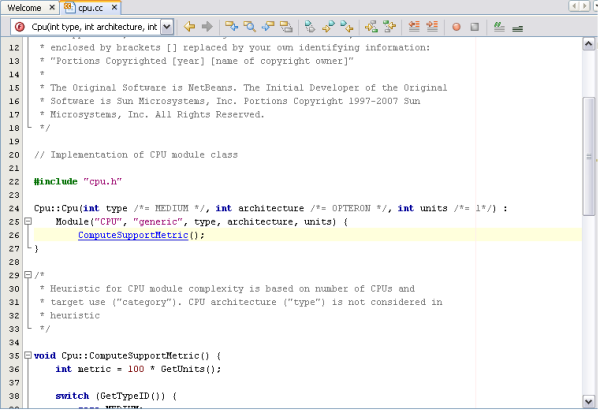This screenshot has height=413, width=600.
Task: Click the word NetBeans in line 15 comment
Action: pyautogui.click(x=210, y=88)
